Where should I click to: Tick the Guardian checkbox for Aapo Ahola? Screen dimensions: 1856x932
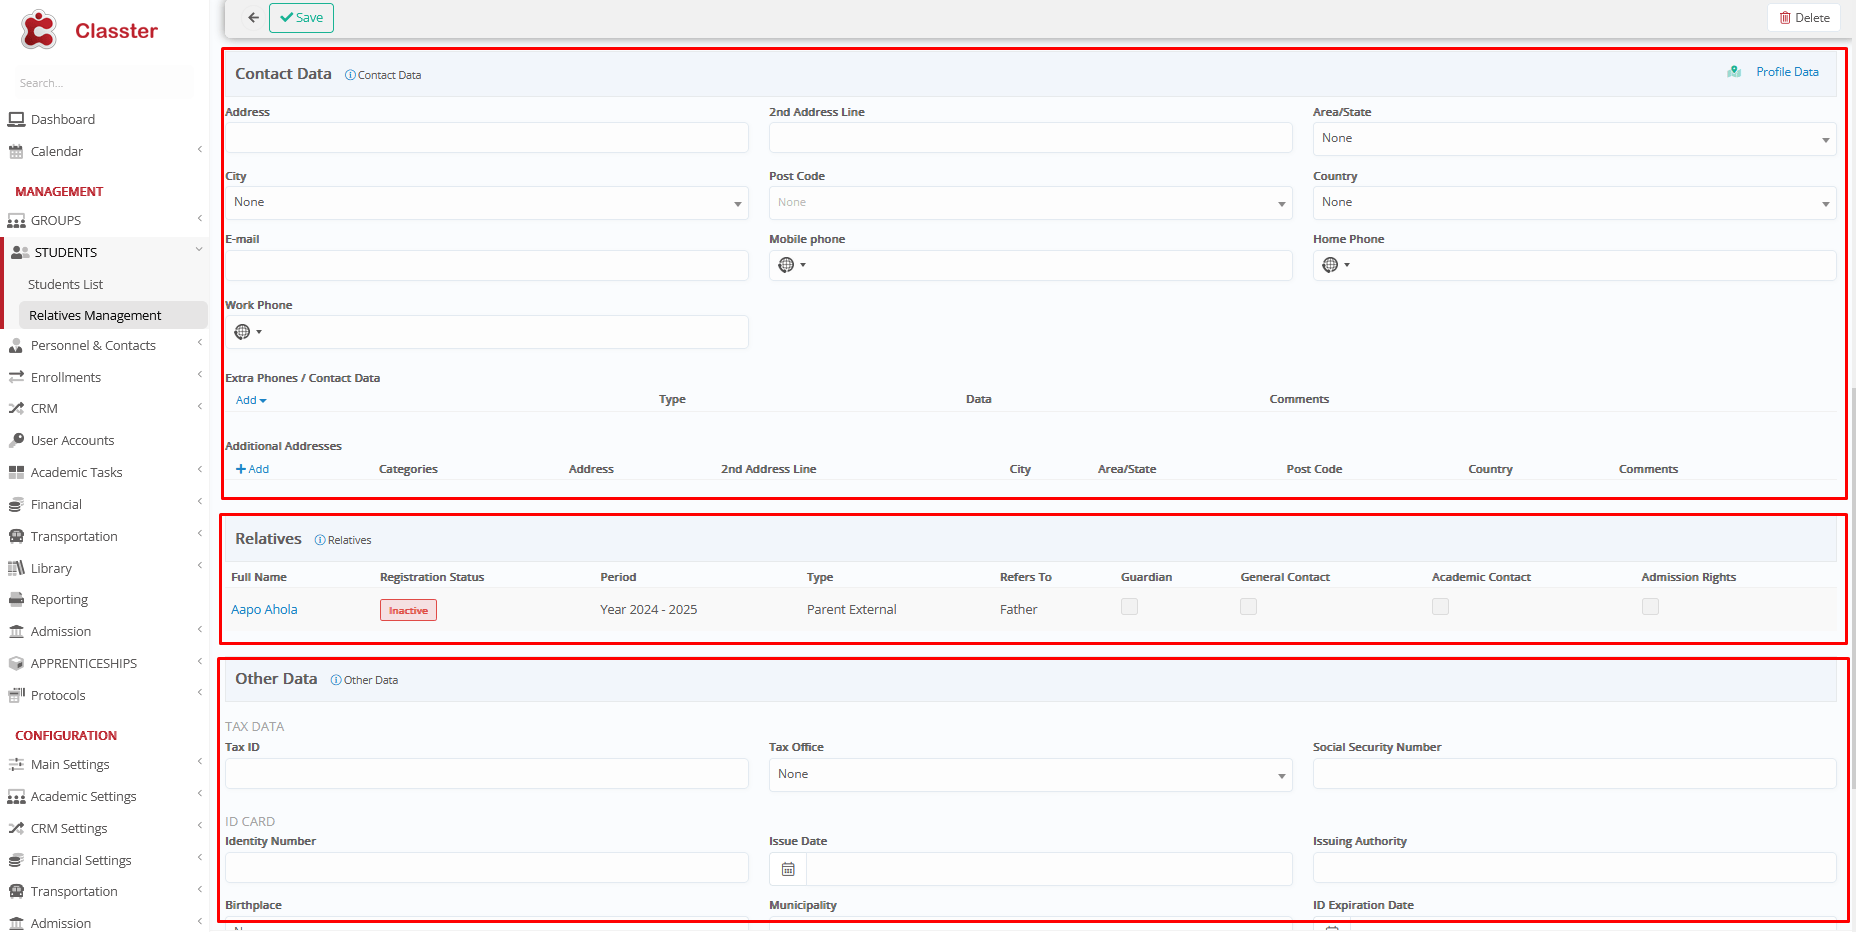click(x=1129, y=607)
